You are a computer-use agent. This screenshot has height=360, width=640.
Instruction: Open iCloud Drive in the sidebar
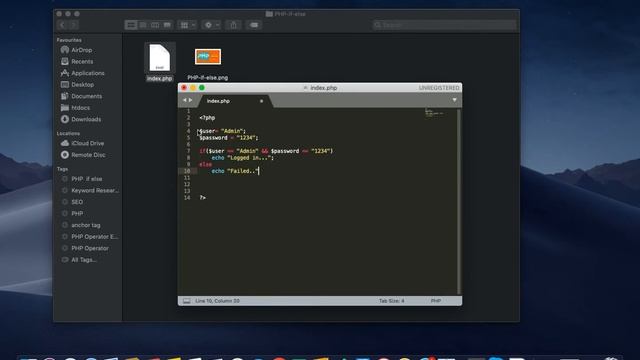coord(87,144)
